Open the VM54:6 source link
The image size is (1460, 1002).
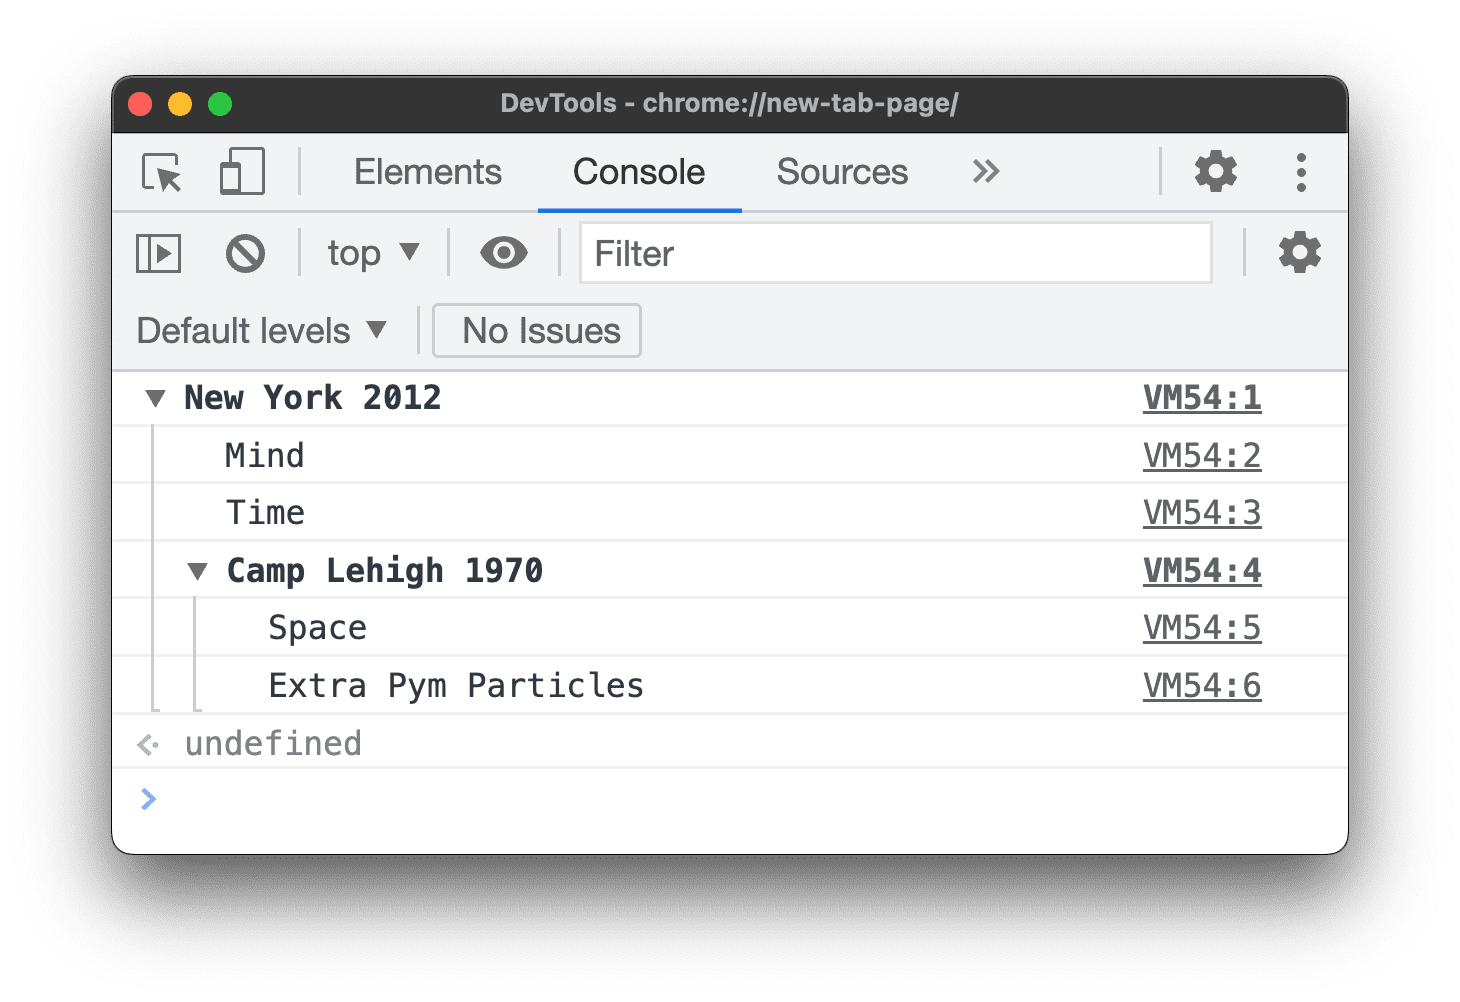[1202, 685]
